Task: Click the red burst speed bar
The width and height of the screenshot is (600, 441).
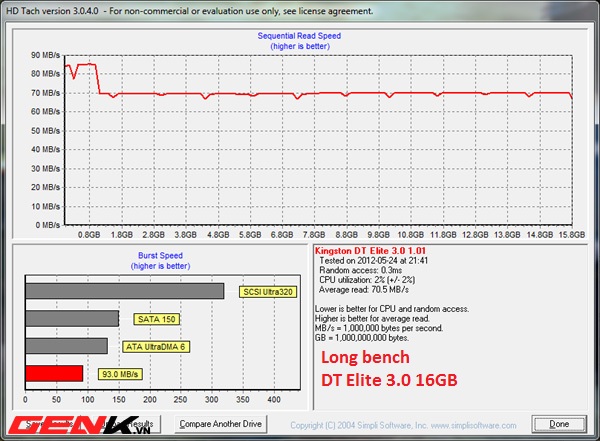Action: click(x=54, y=374)
